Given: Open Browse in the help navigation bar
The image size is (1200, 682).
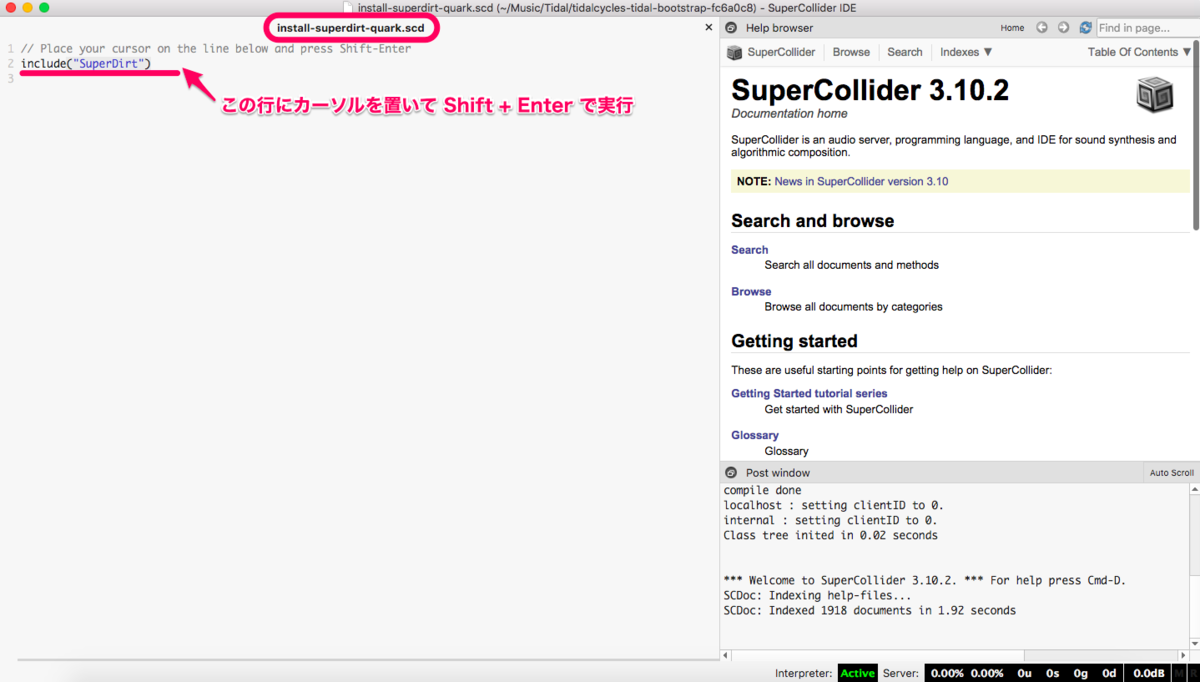Looking at the screenshot, I should click(851, 52).
